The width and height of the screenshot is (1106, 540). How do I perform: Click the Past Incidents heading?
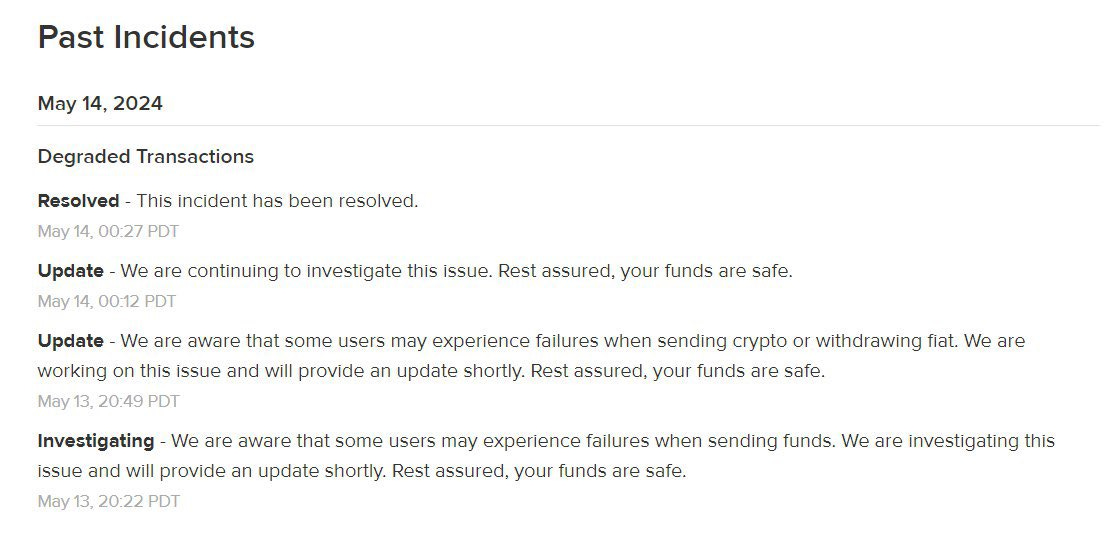(146, 38)
